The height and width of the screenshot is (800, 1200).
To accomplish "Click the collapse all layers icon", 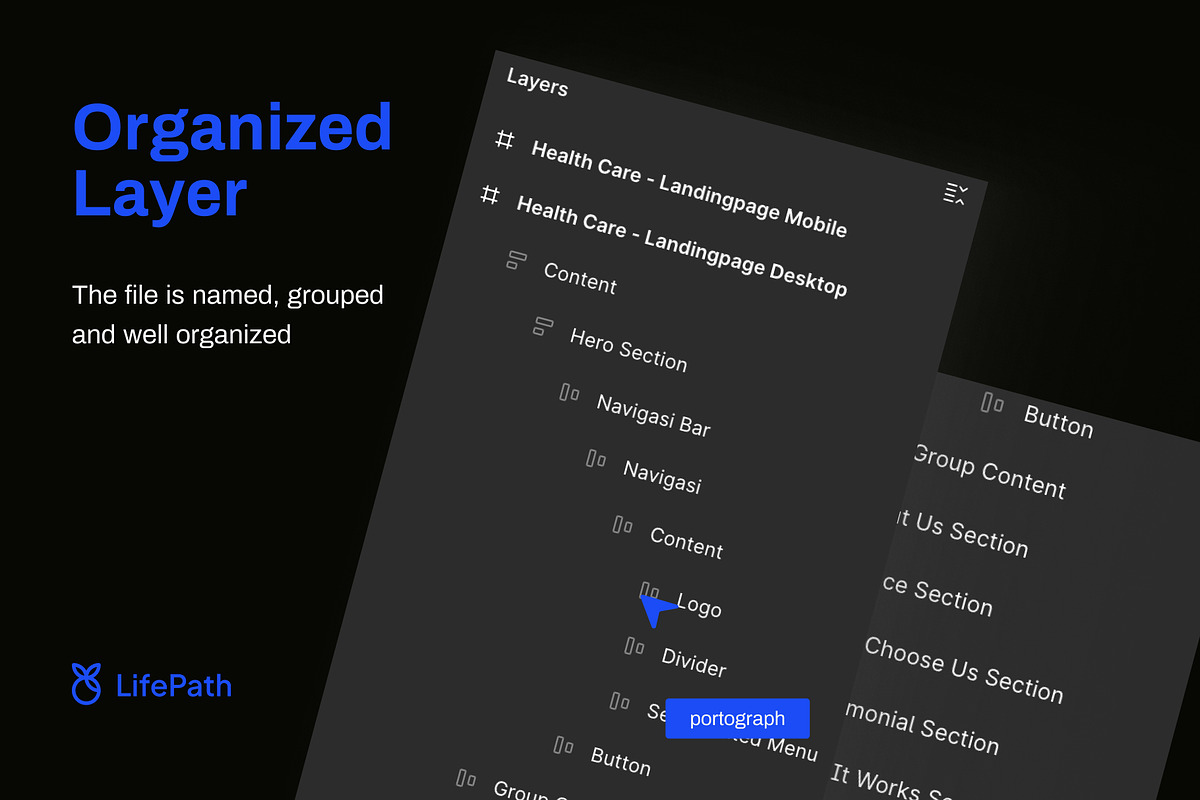I will coord(955,194).
